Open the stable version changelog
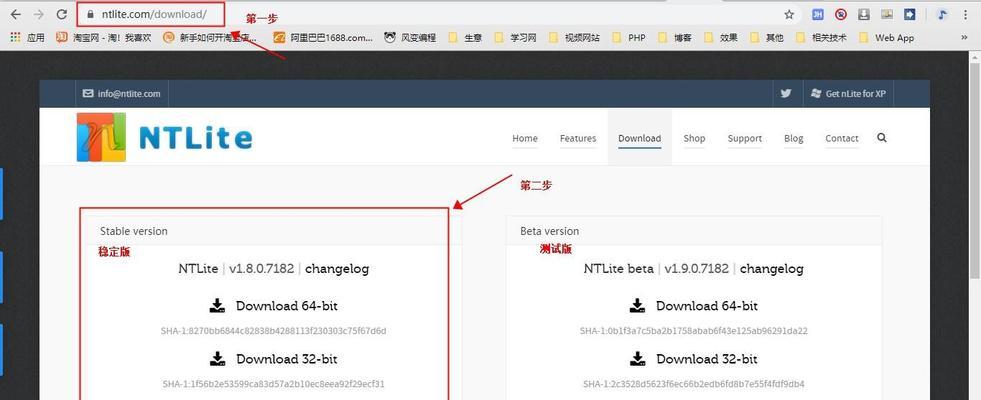Image resolution: width=981 pixels, height=400 pixels. (337, 269)
